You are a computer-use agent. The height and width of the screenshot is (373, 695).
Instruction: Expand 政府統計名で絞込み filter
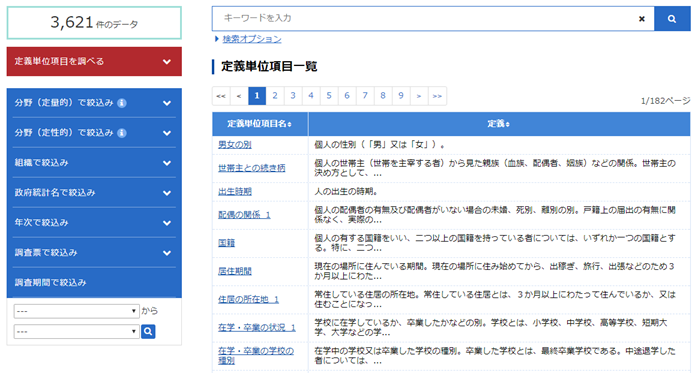94,193
